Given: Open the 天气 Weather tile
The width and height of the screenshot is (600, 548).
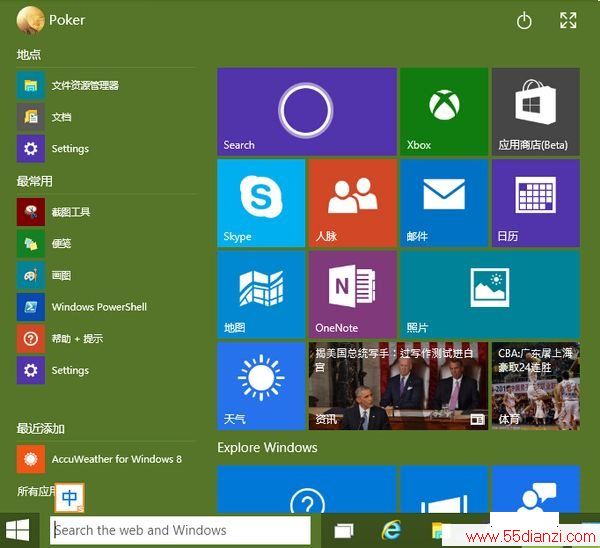Looking at the screenshot, I should click(x=261, y=386).
